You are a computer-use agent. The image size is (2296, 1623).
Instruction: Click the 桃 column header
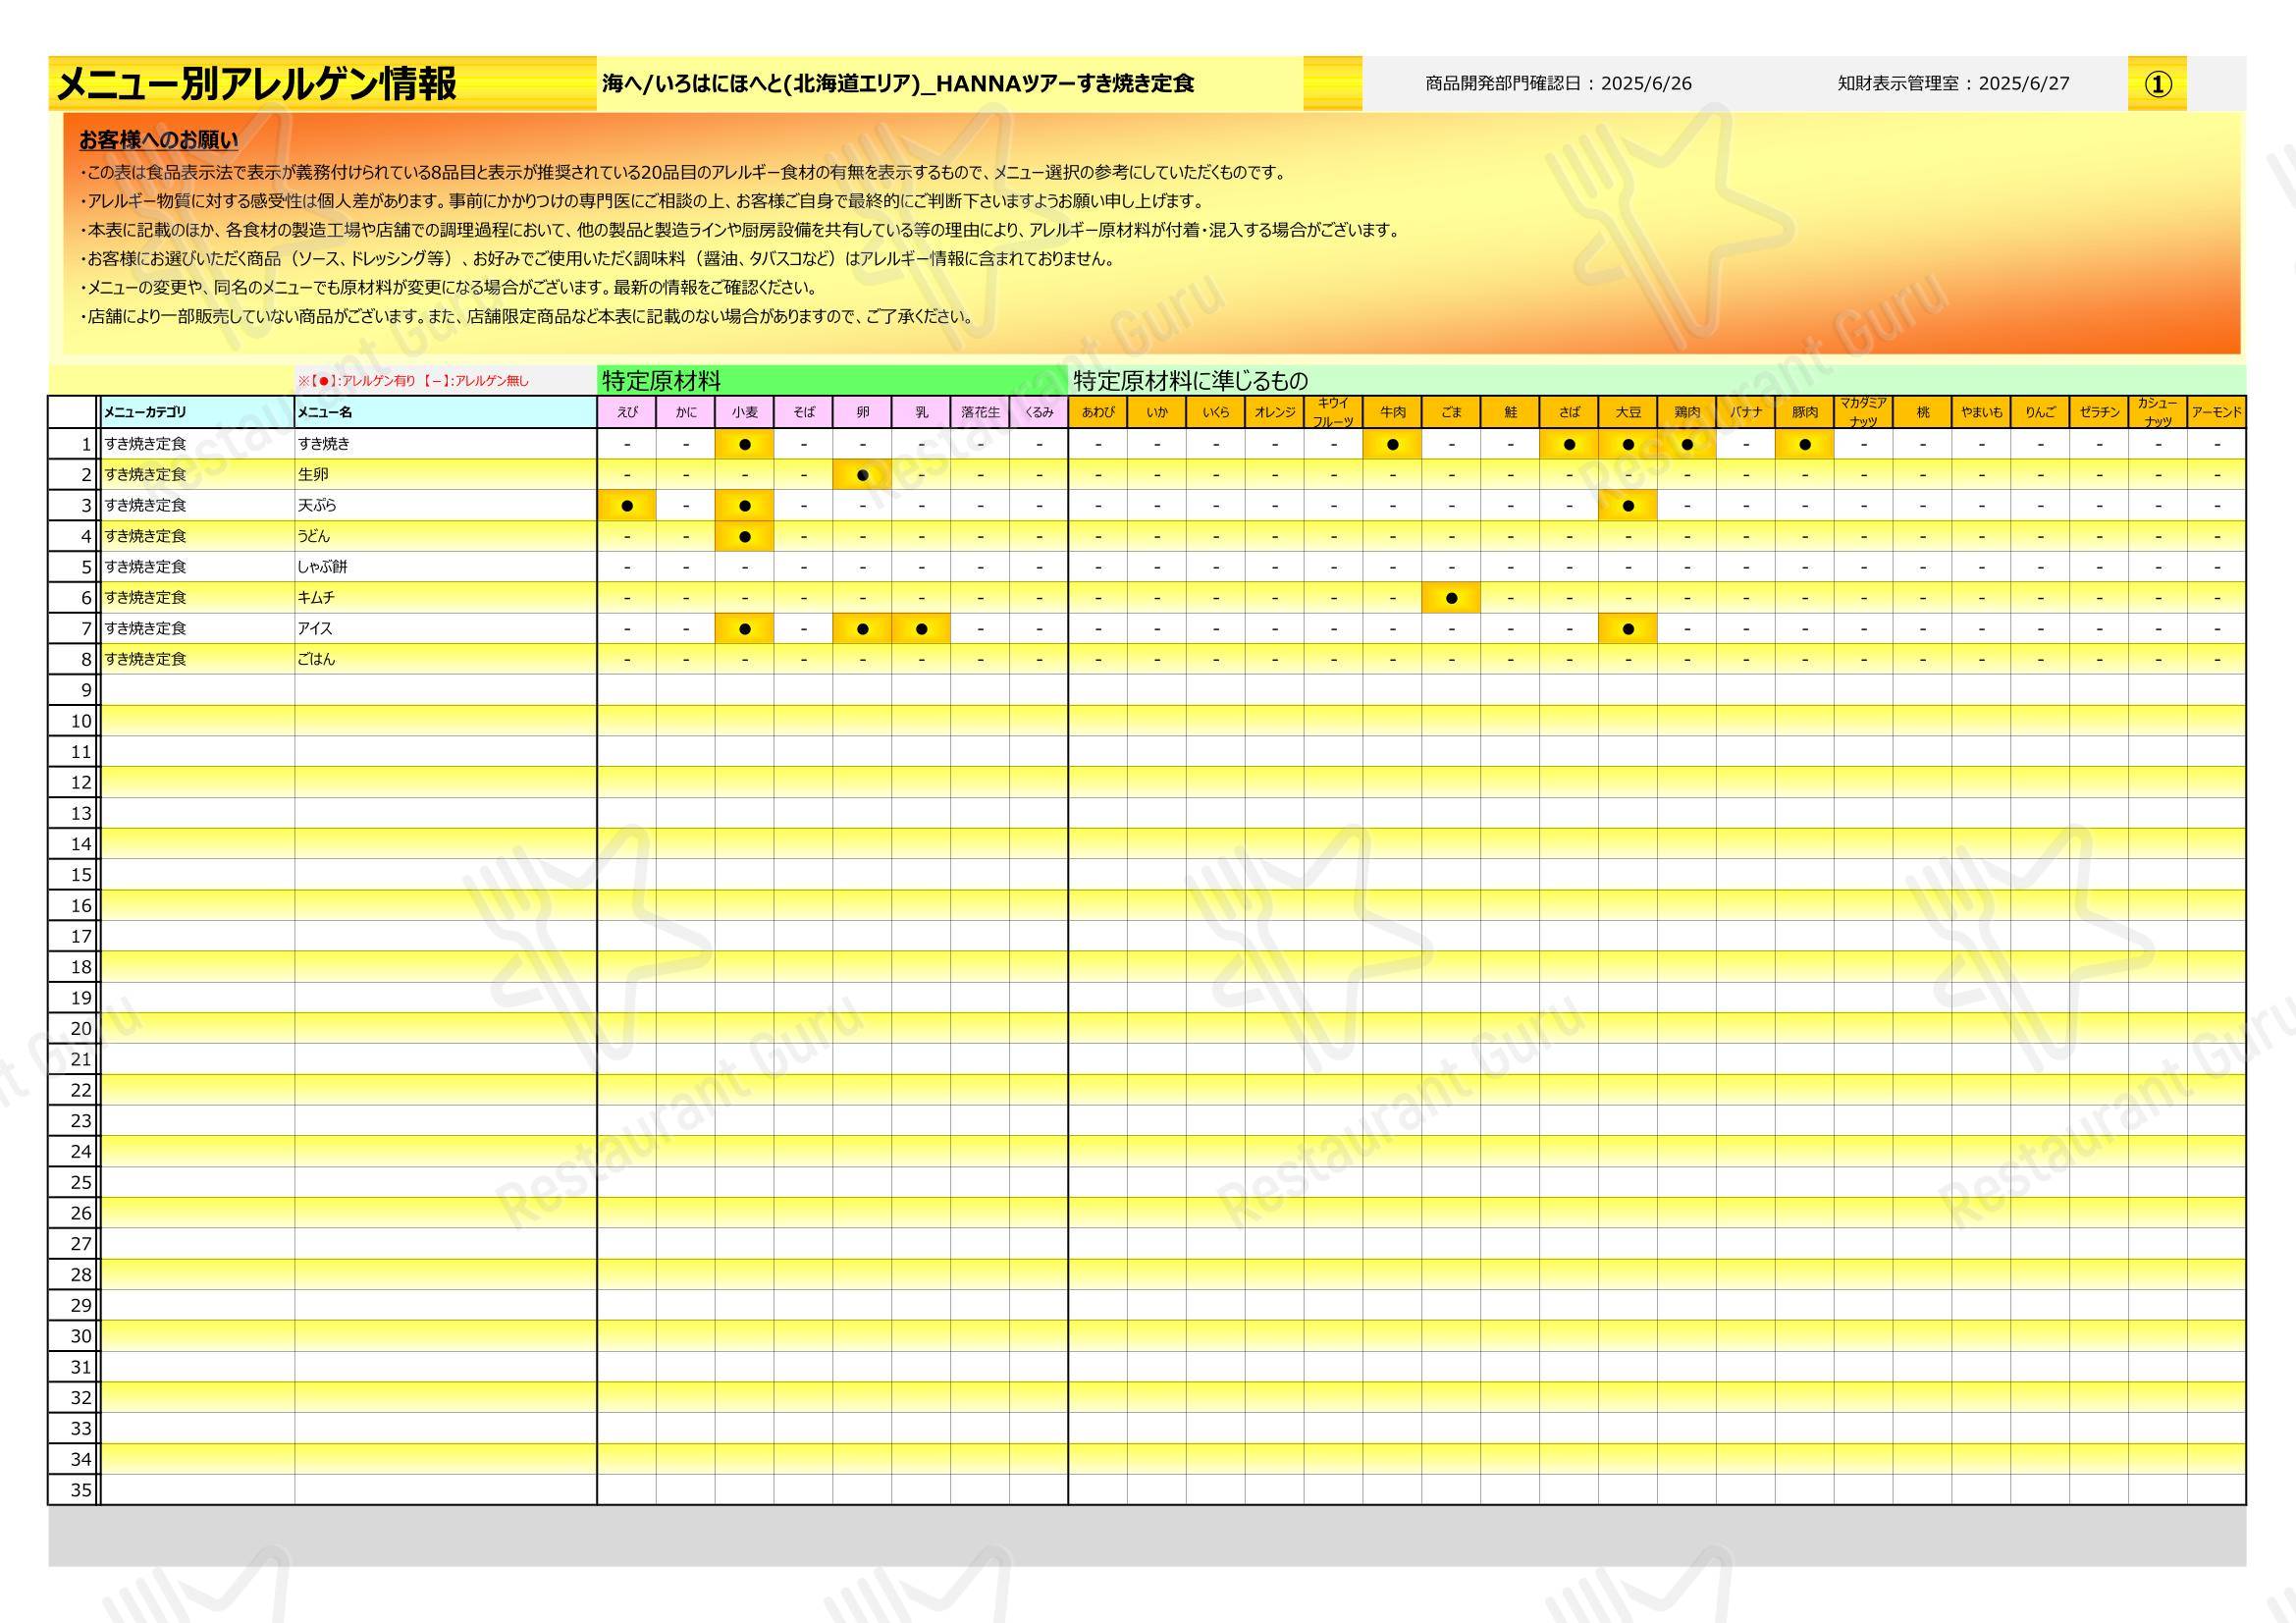pyautogui.click(x=1923, y=412)
